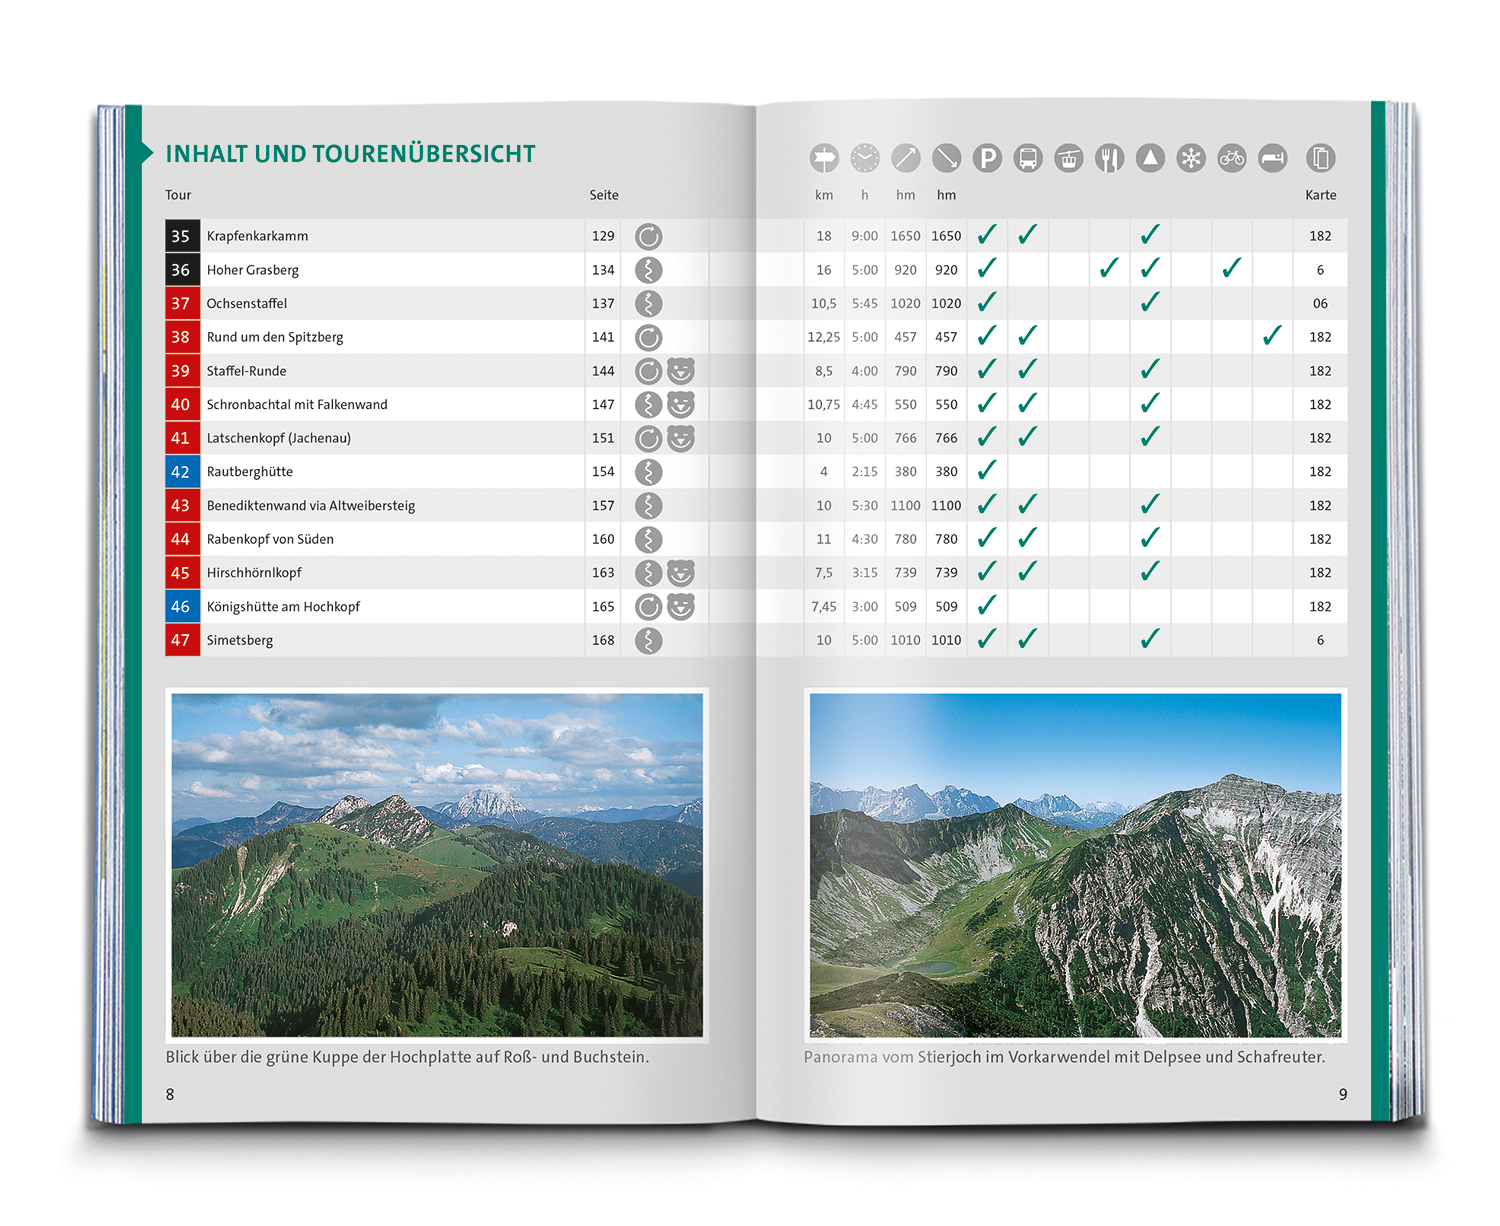Click the circular loop icon for Krapfenkarkamm
This screenshot has height=1226, width=1500.
649,237
